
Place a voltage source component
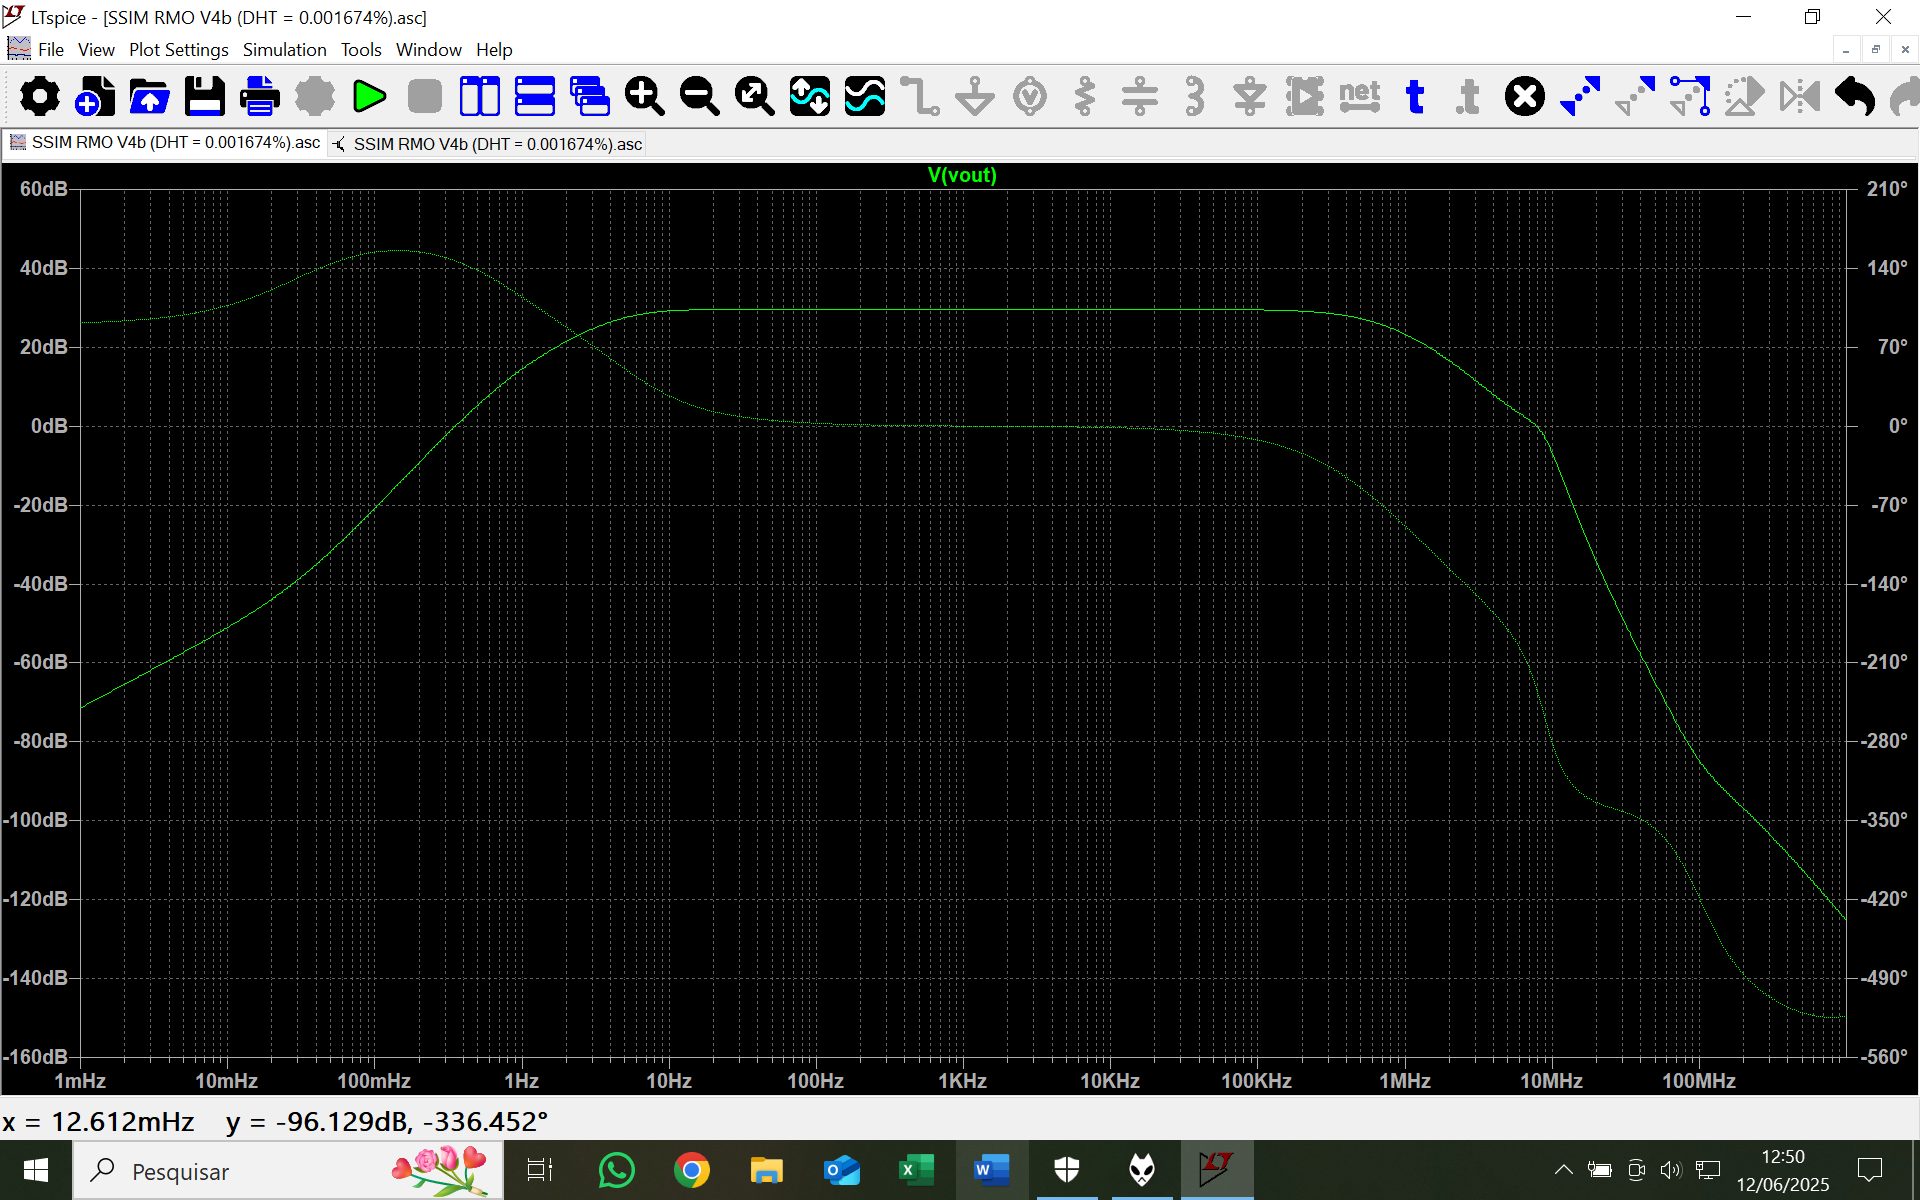click(1030, 97)
